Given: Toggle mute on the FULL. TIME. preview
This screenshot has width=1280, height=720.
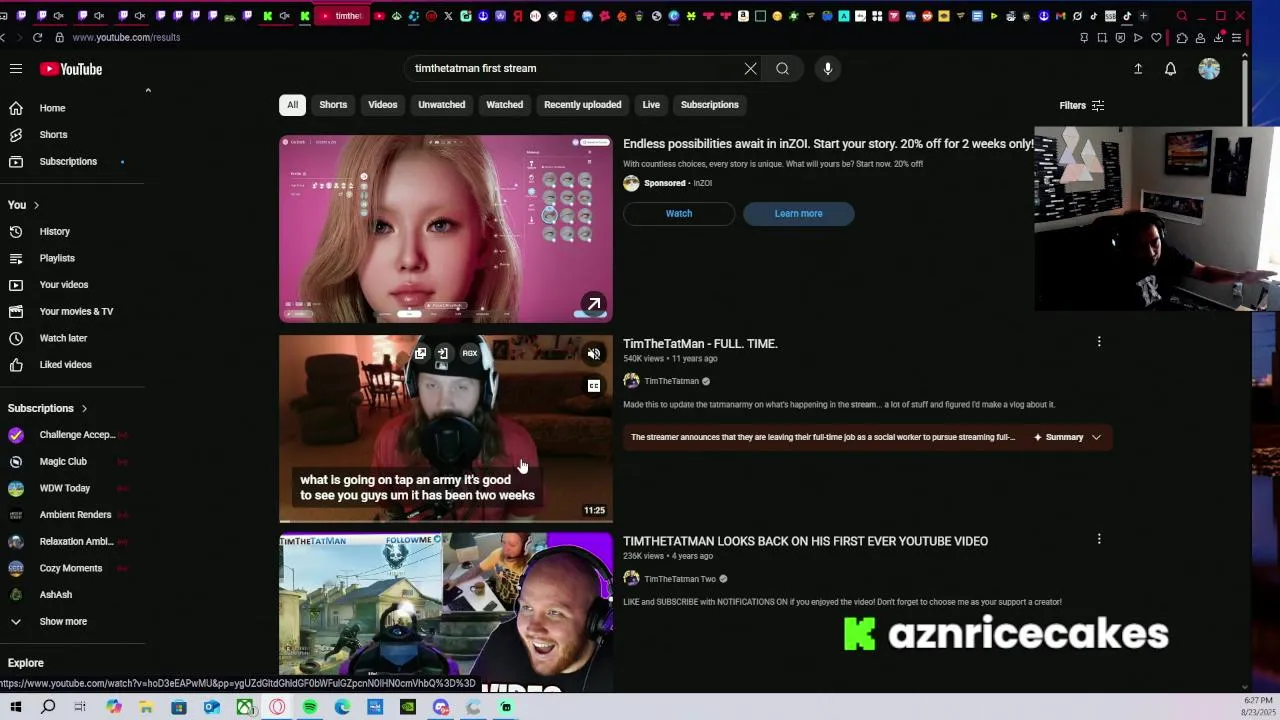Looking at the screenshot, I should click(x=594, y=354).
